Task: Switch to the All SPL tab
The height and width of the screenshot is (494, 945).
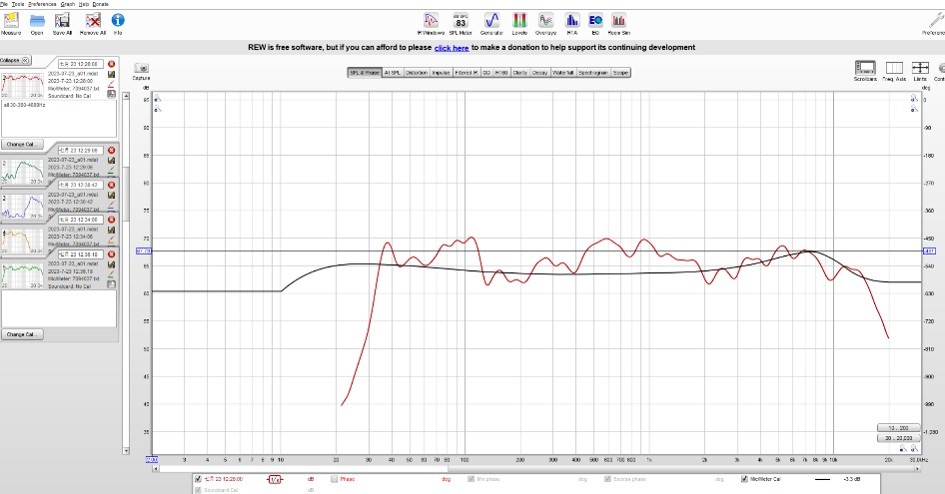Action: tap(392, 72)
